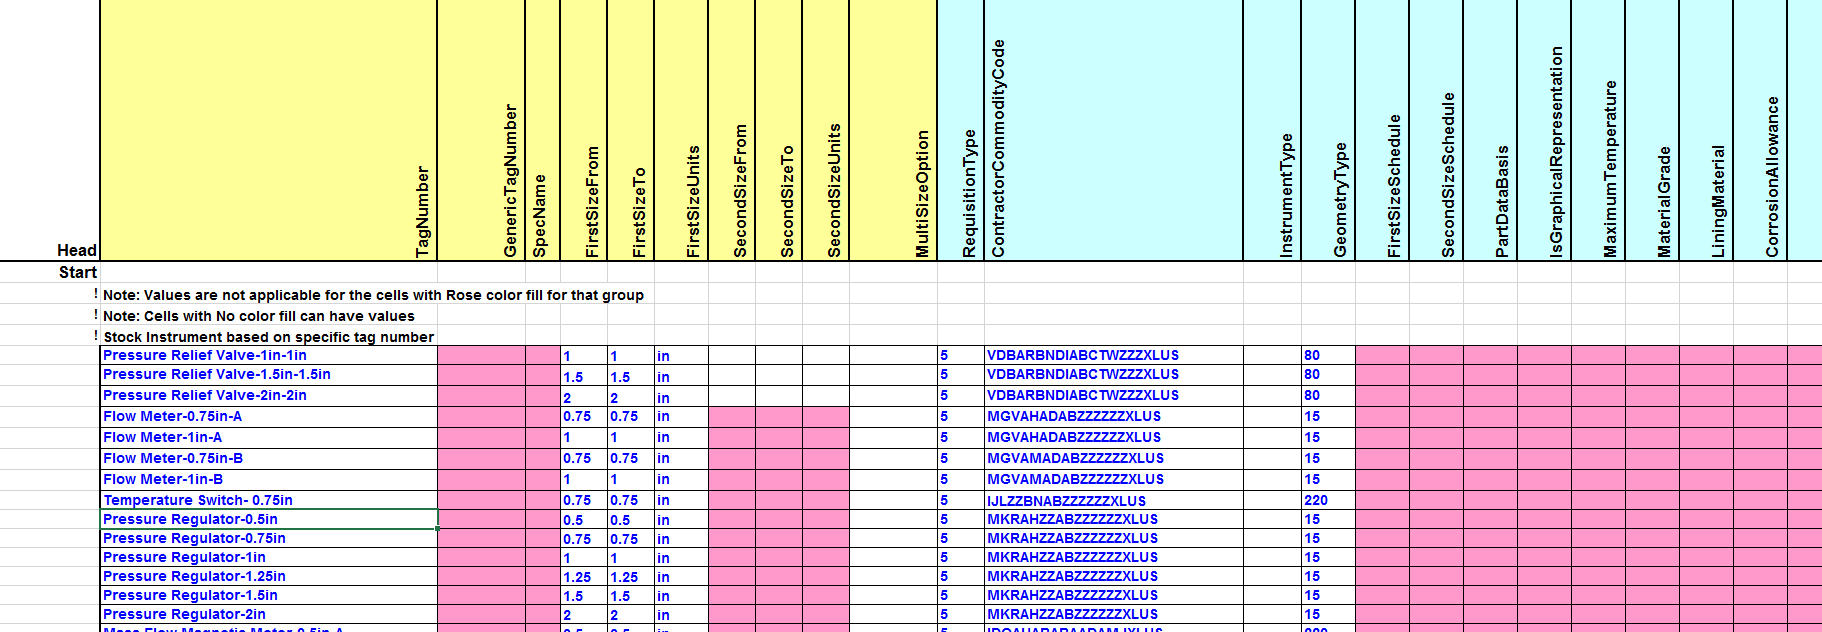Click commodity code in Flow Meter-0.75in-A row
This screenshot has width=1822, height=632.
(1114, 416)
